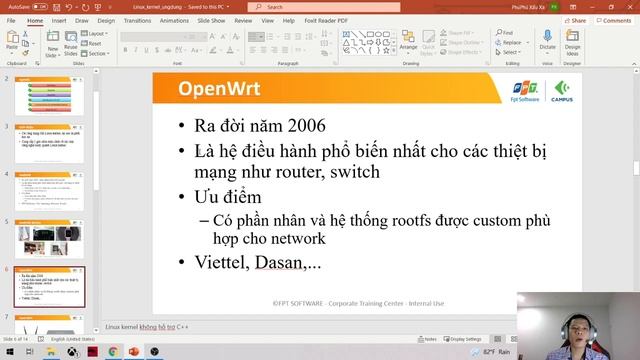Viewport: 640px width, 360px height.
Task: Collapse the ribbon with the chevron
Action: coord(634,64)
